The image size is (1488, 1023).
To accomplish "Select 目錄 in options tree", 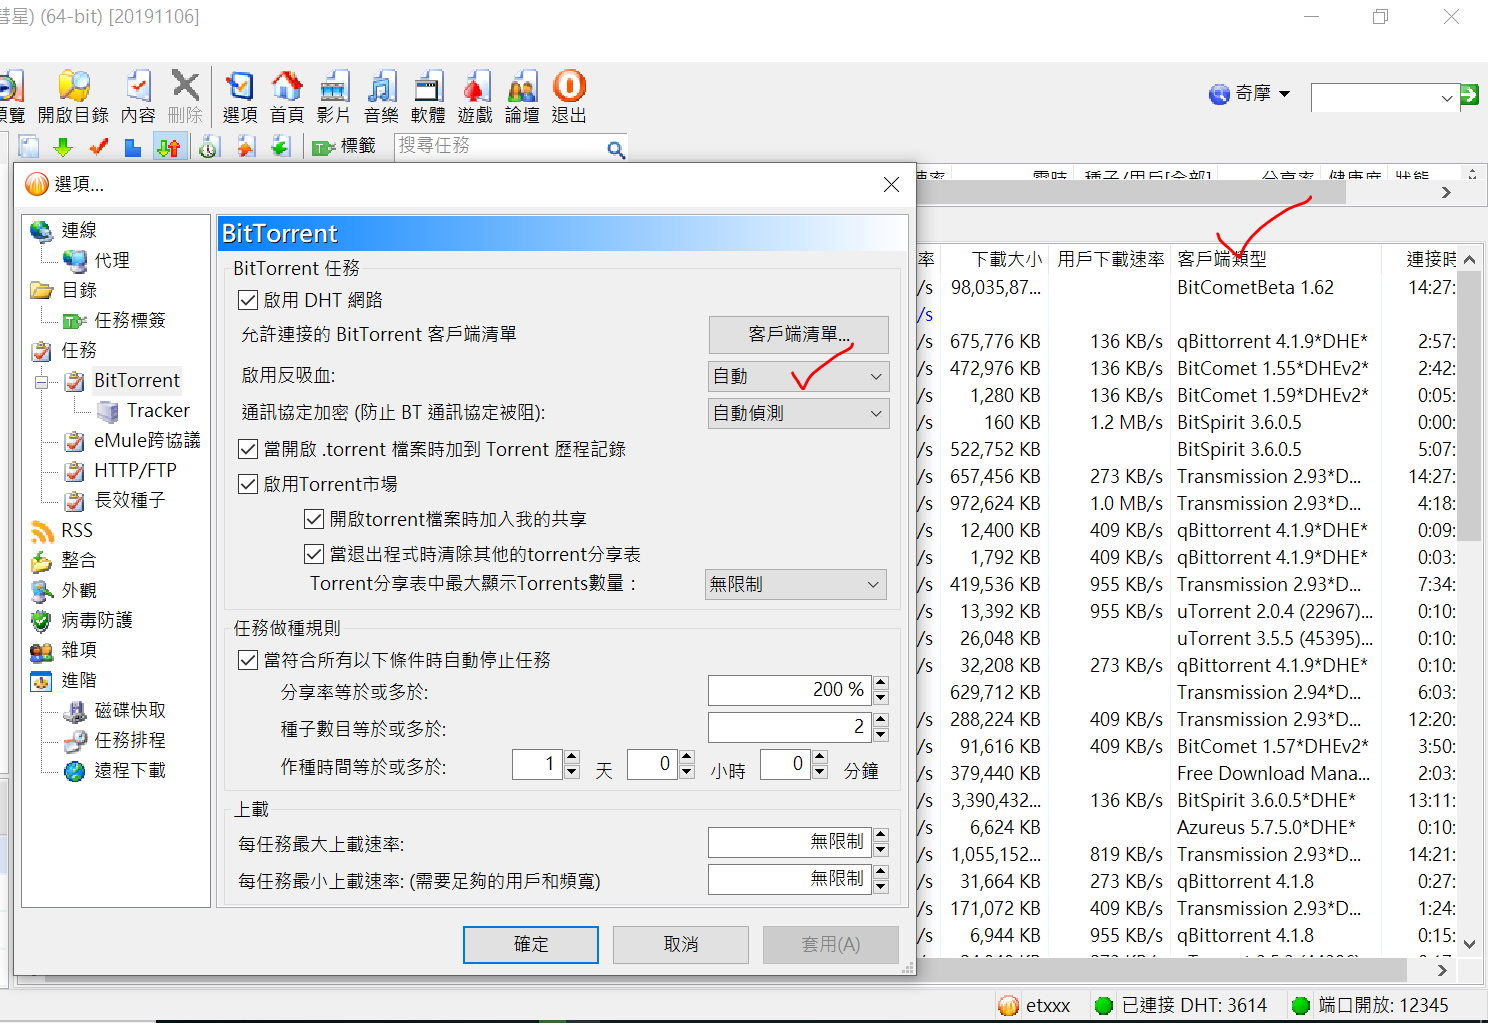I will 79,290.
